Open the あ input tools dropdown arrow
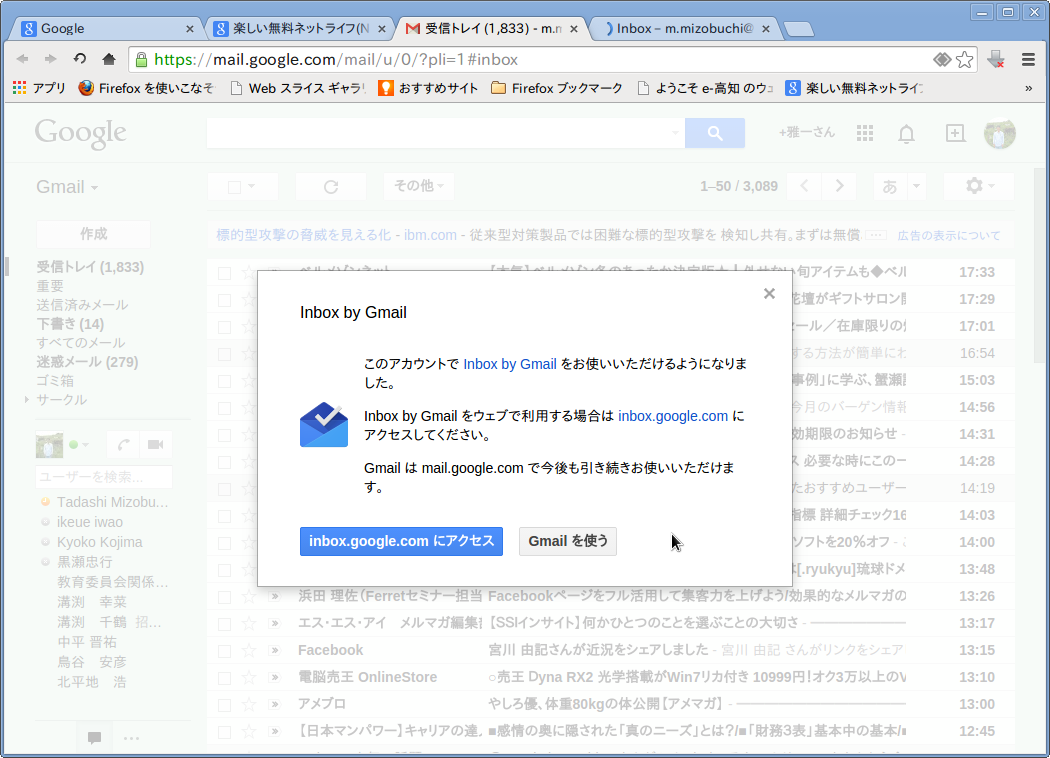 (916, 186)
